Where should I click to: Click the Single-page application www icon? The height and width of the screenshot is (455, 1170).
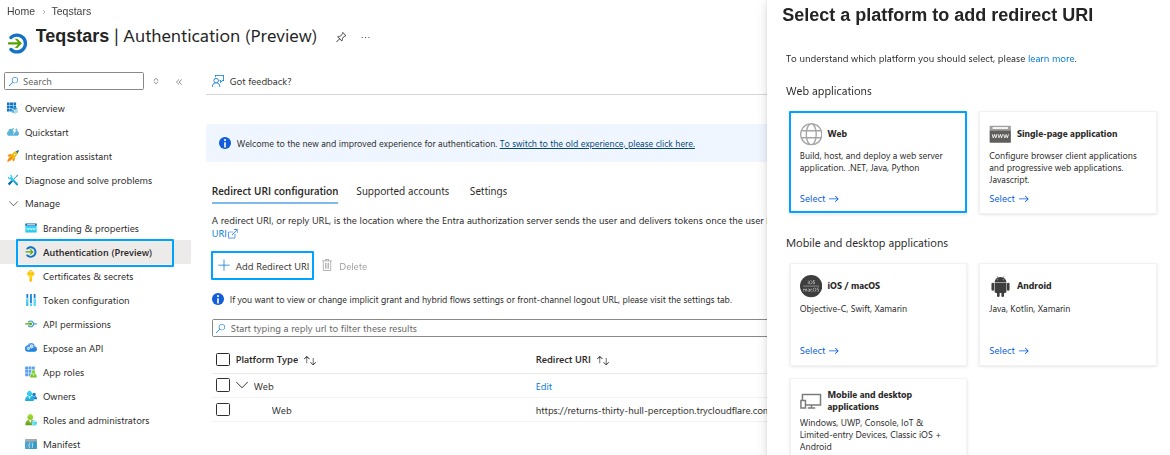pos(1000,134)
